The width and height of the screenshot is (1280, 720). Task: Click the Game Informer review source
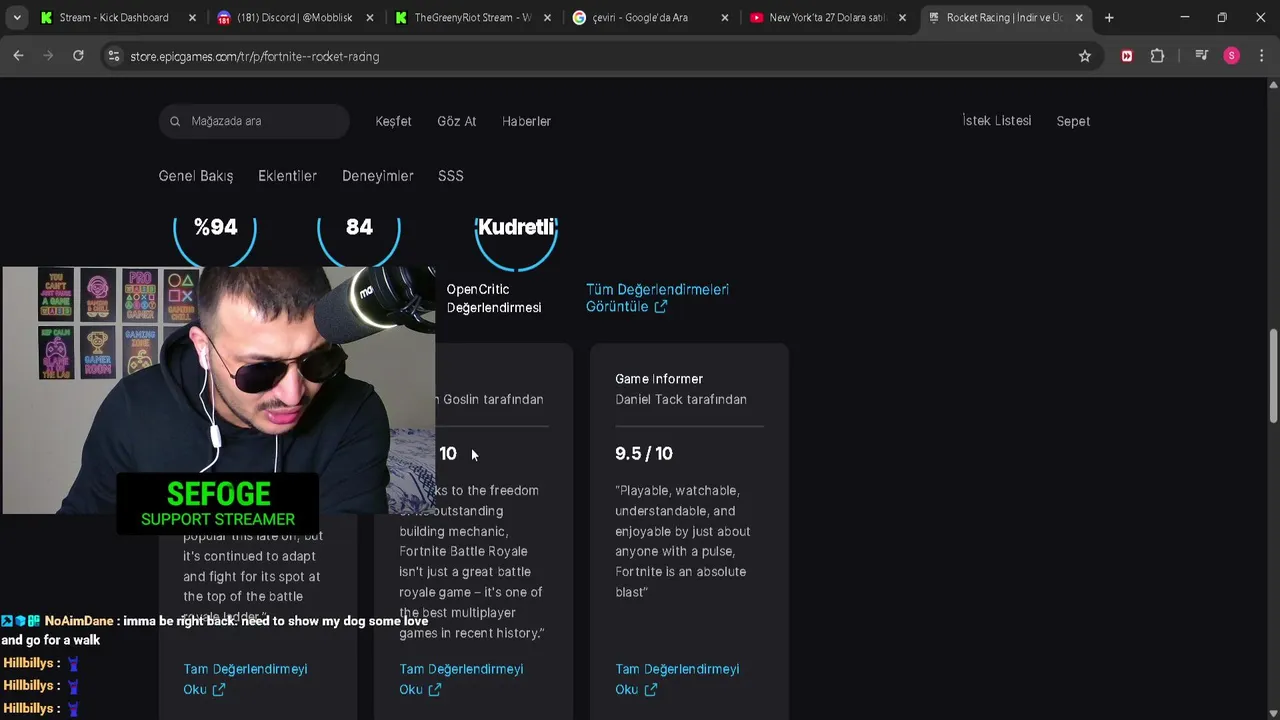click(x=659, y=379)
